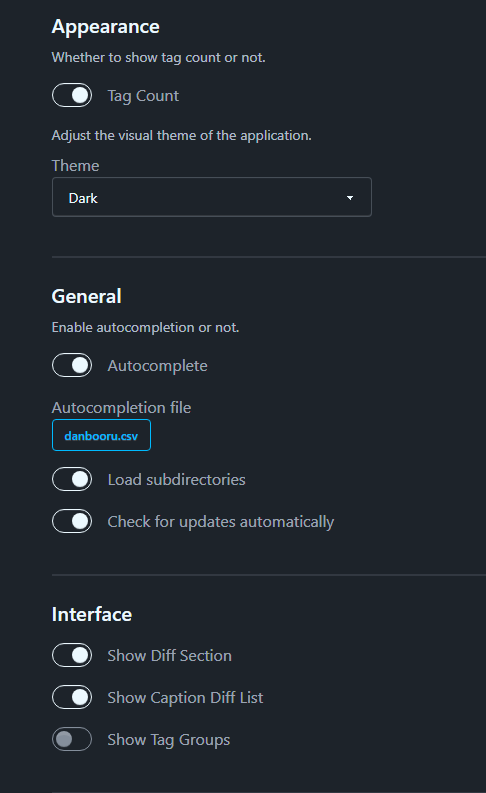Viewport: 486px width, 793px height.
Task: Click the Tag Count label text
Action: click(143, 96)
